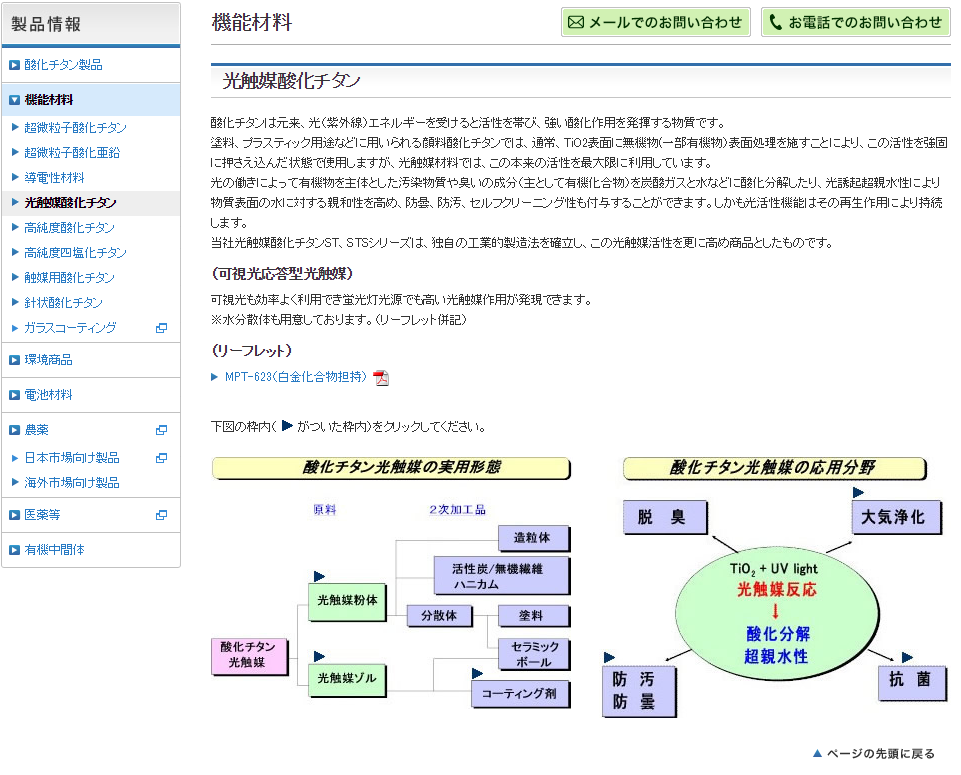Click external-link icon next to 日本市場向け製品
Image resolution: width=961 pixels, height=775 pixels.
(161, 458)
